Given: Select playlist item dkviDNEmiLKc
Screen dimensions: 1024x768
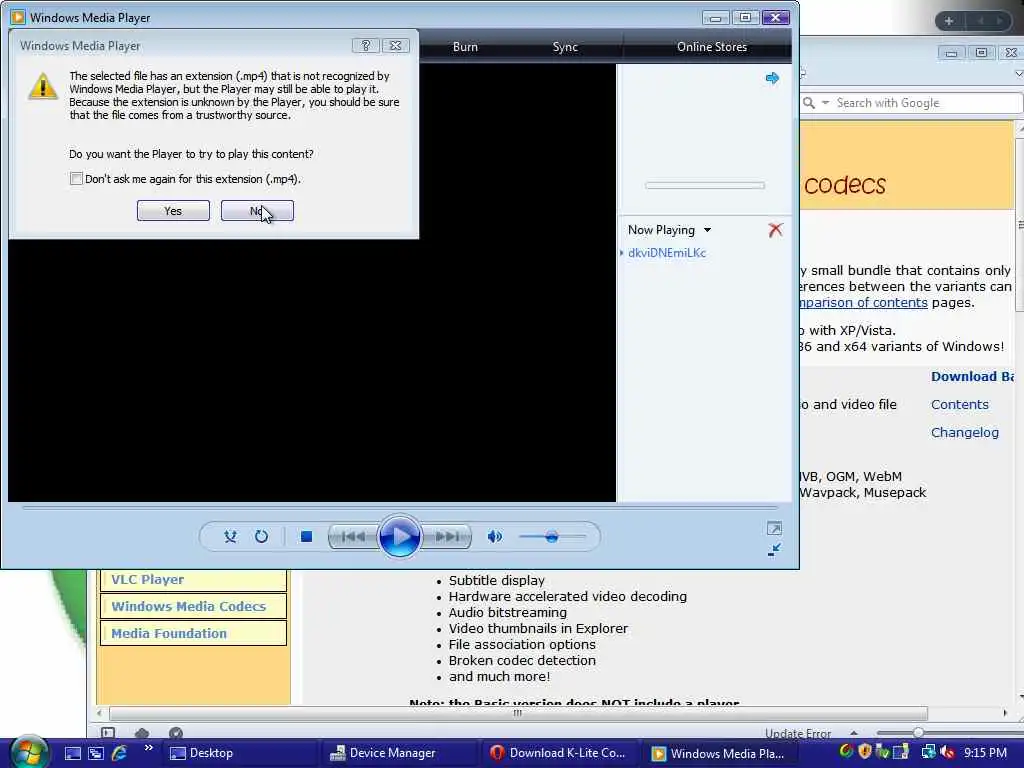Looking at the screenshot, I should click(667, 253).
